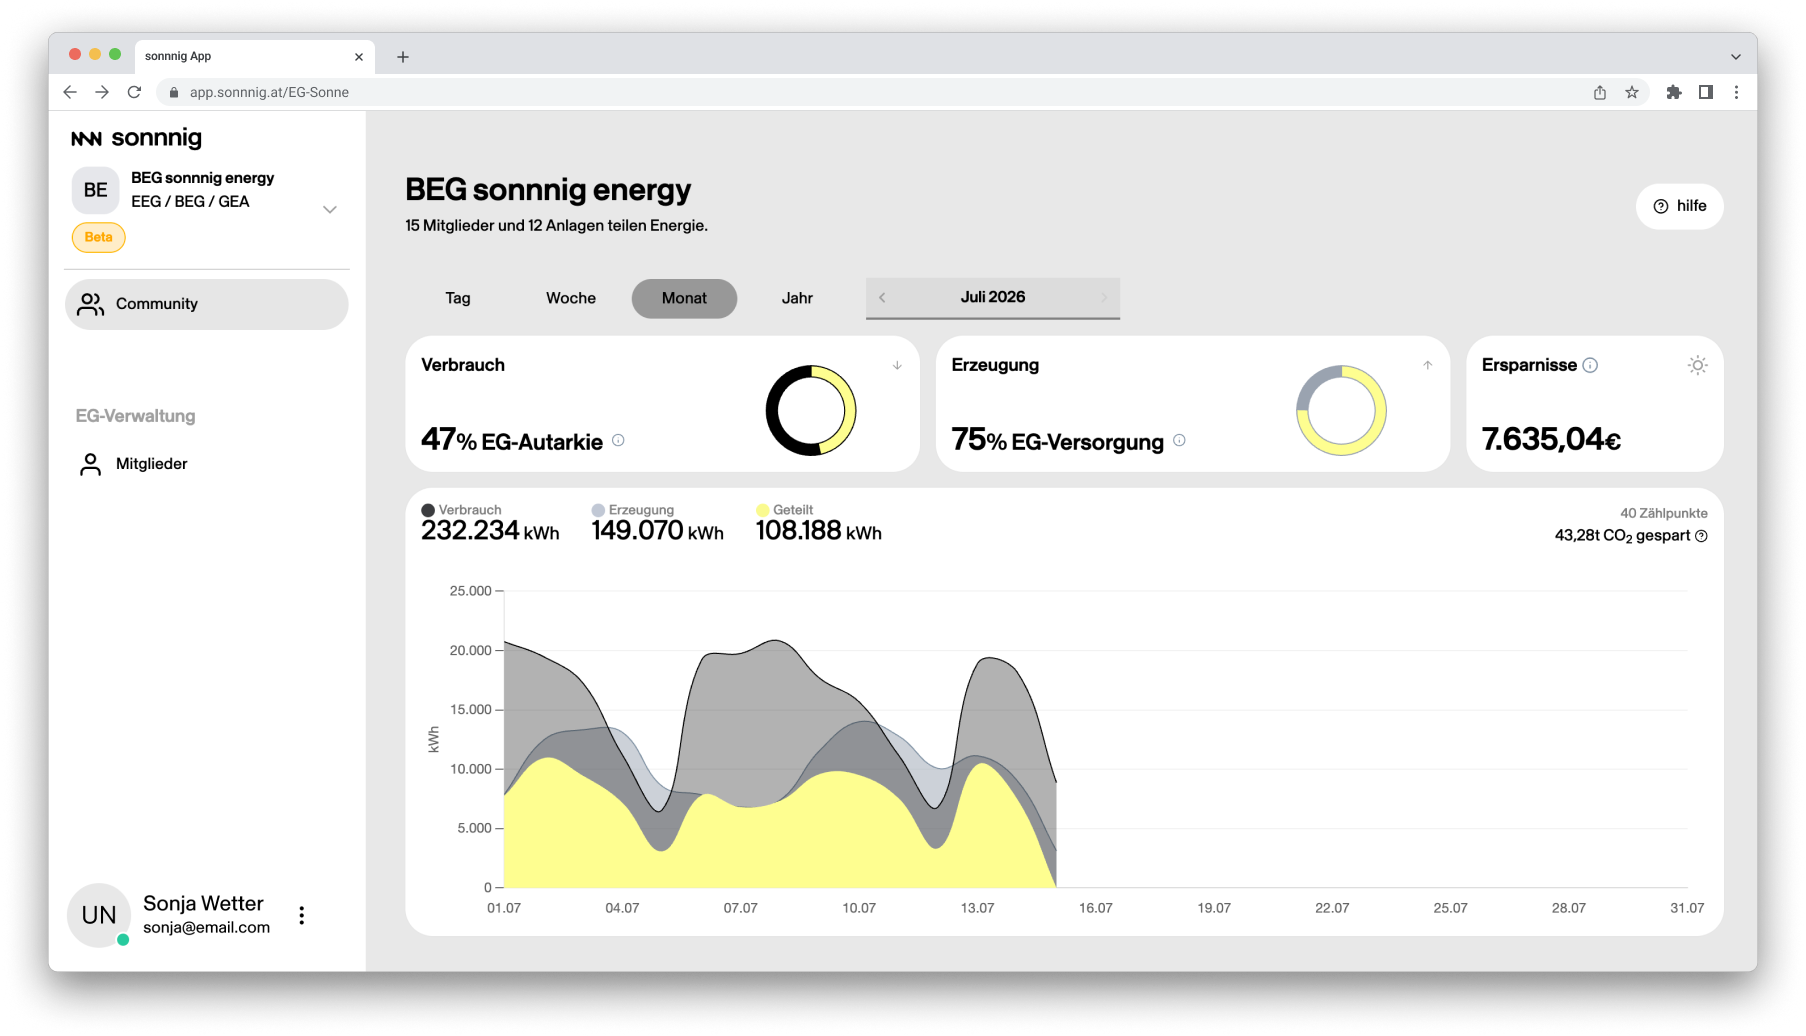
Task: Click the UN user avatar
Action: [x=99, y=915]
